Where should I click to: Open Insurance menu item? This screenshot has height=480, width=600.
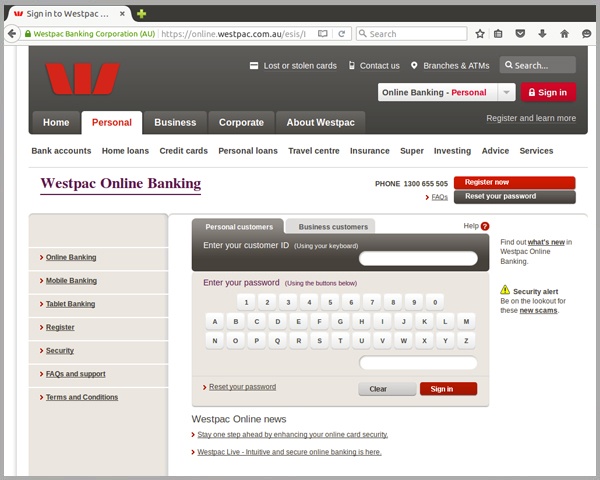pyautogui.click(x=370, y=151)
